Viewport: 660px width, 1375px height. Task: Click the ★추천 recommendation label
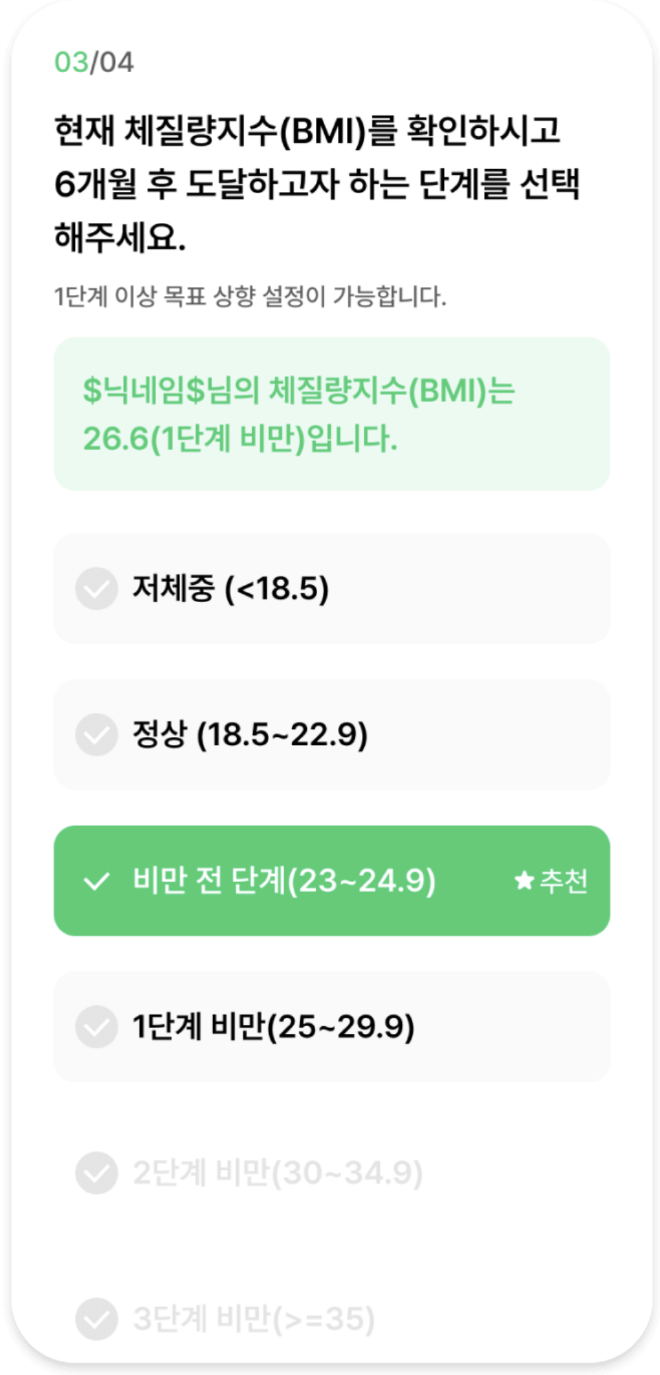550,881
